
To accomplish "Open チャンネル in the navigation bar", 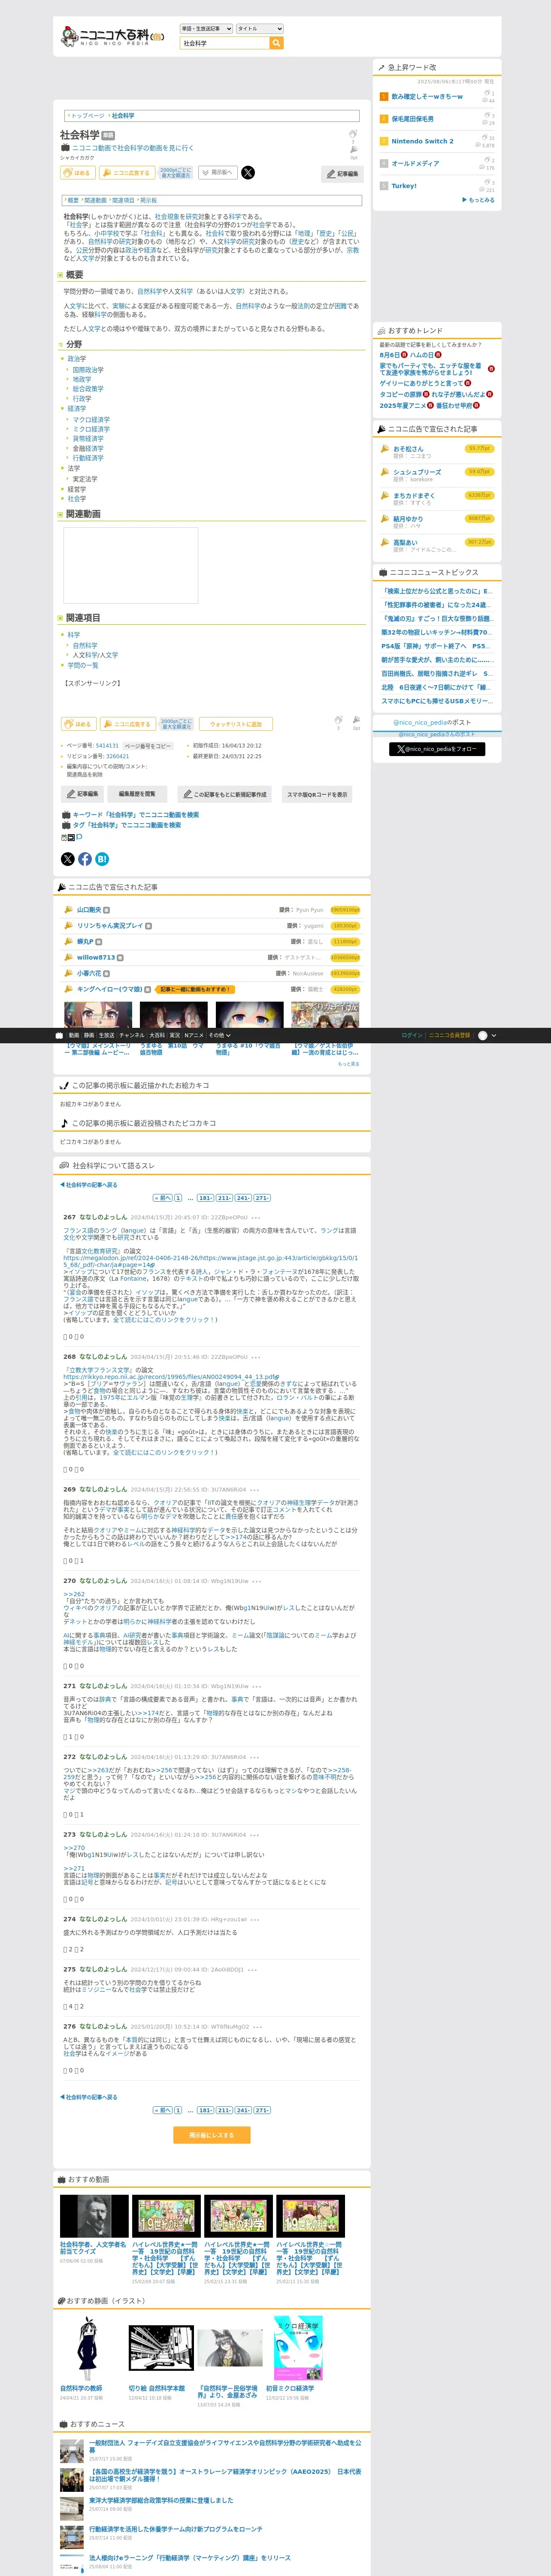I will coord(132,1036).
